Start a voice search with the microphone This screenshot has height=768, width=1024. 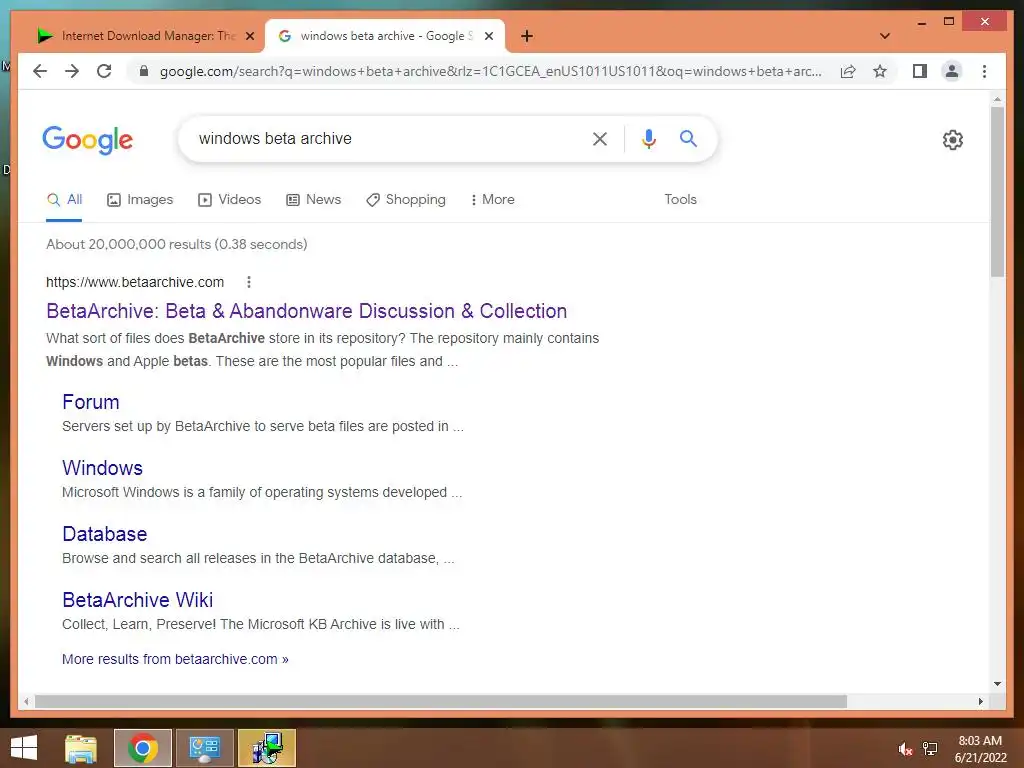[x=648, y=138]
